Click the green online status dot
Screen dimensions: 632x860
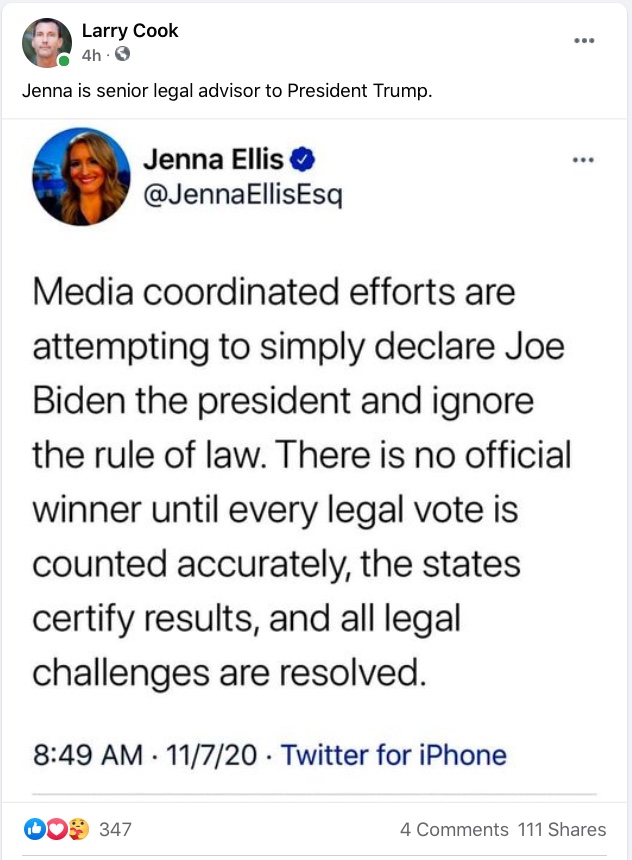coord(64,60)
